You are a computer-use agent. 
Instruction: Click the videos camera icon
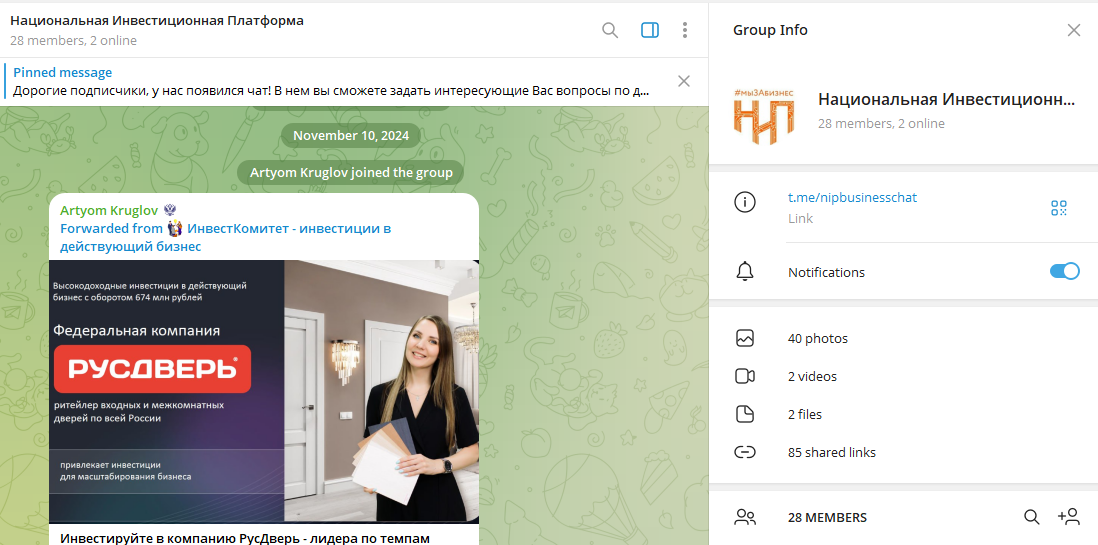point(745,376)
